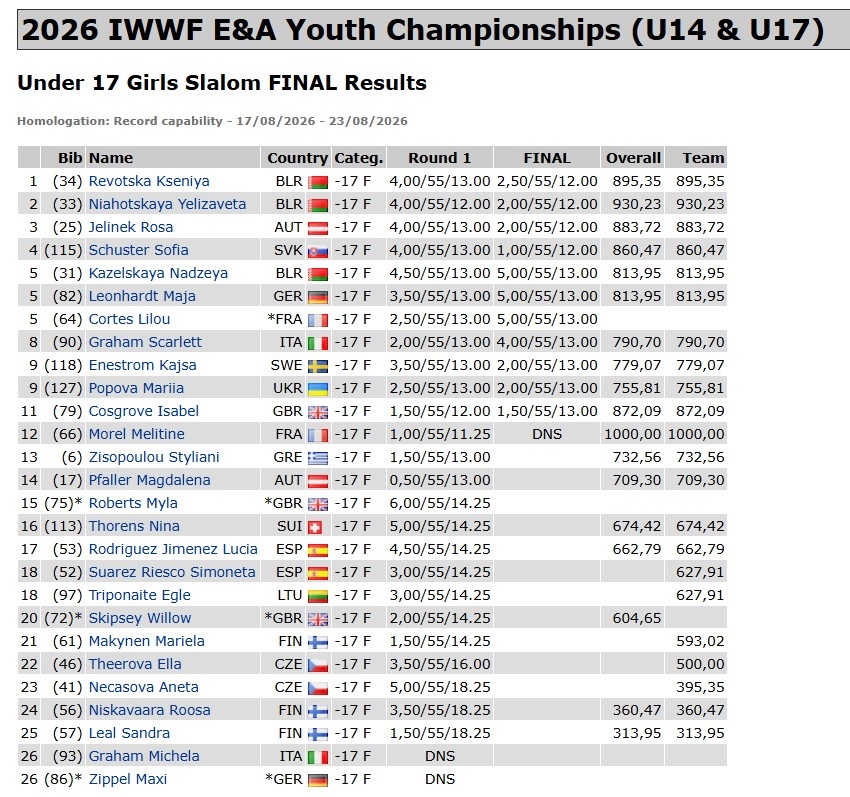Open Jelinek Rosa skier profile link
The height and width of the screenshot is (797, 850).
coord(131,227)
